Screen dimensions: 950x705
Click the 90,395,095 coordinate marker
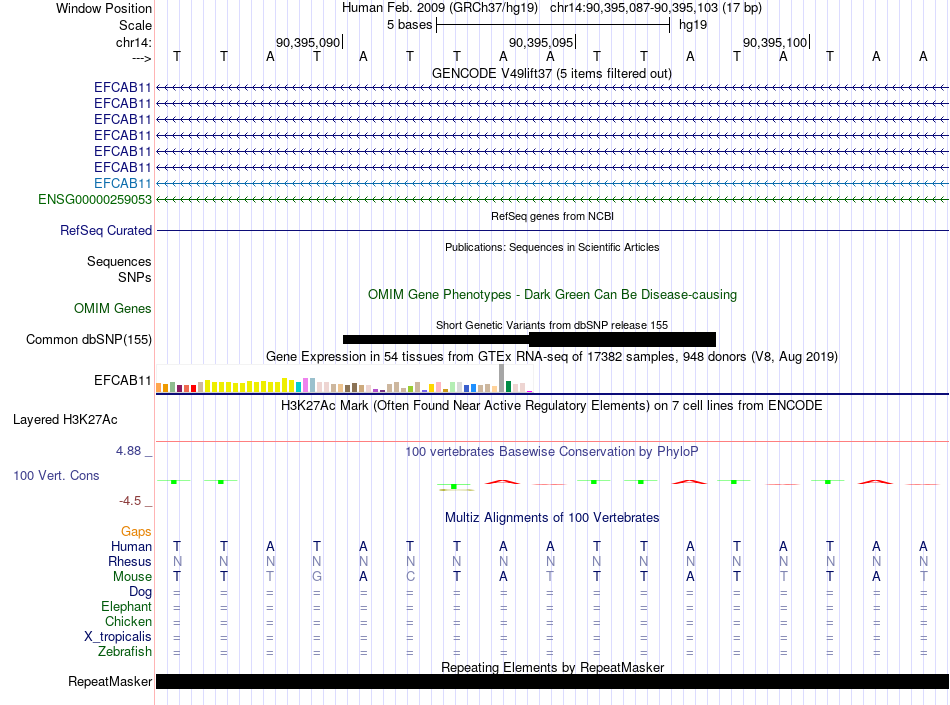tap(541, 42)
